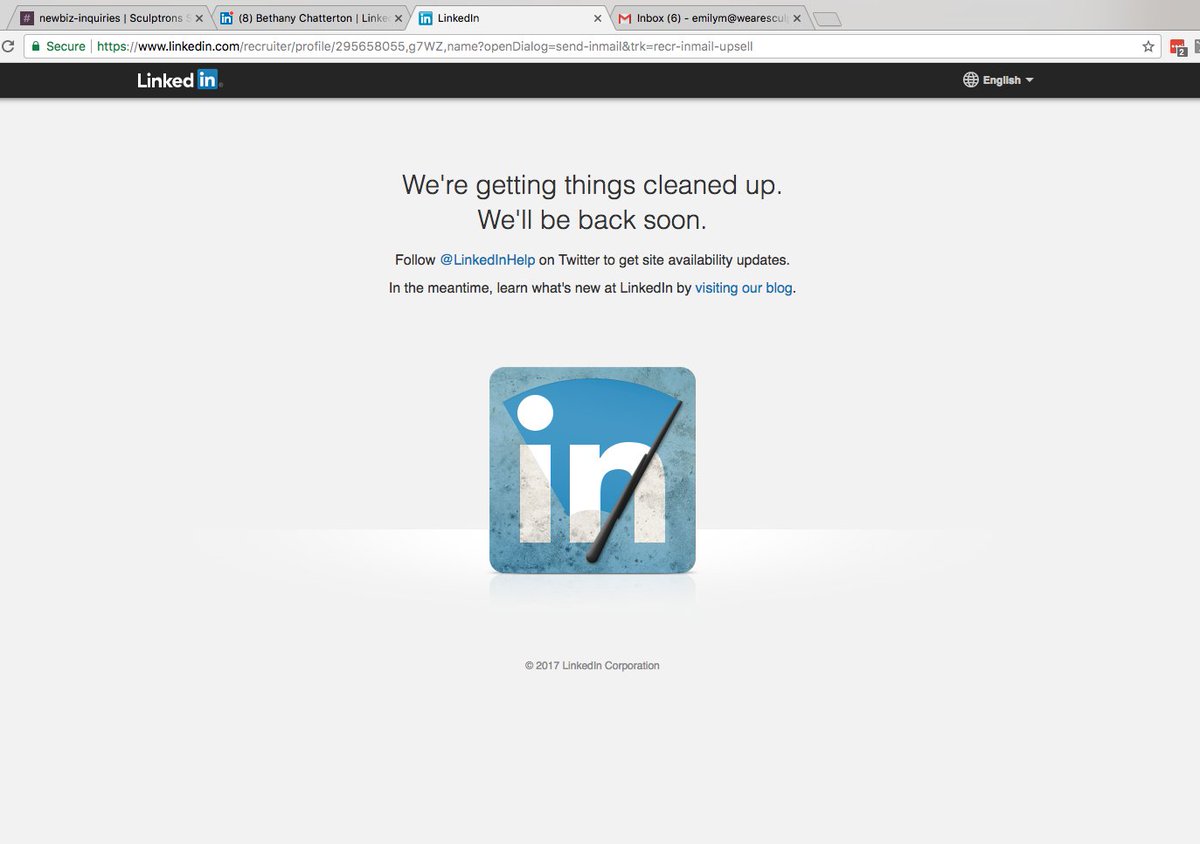Reload the page with the refresh icon
The width and height of the screenshot is (1200, 844).
pos(7,46)
